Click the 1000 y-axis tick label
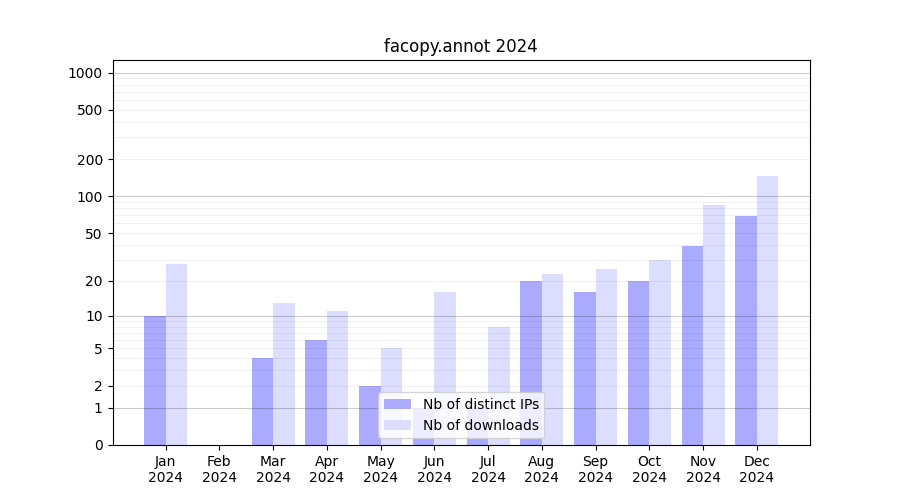 click(x=85, y=73)
